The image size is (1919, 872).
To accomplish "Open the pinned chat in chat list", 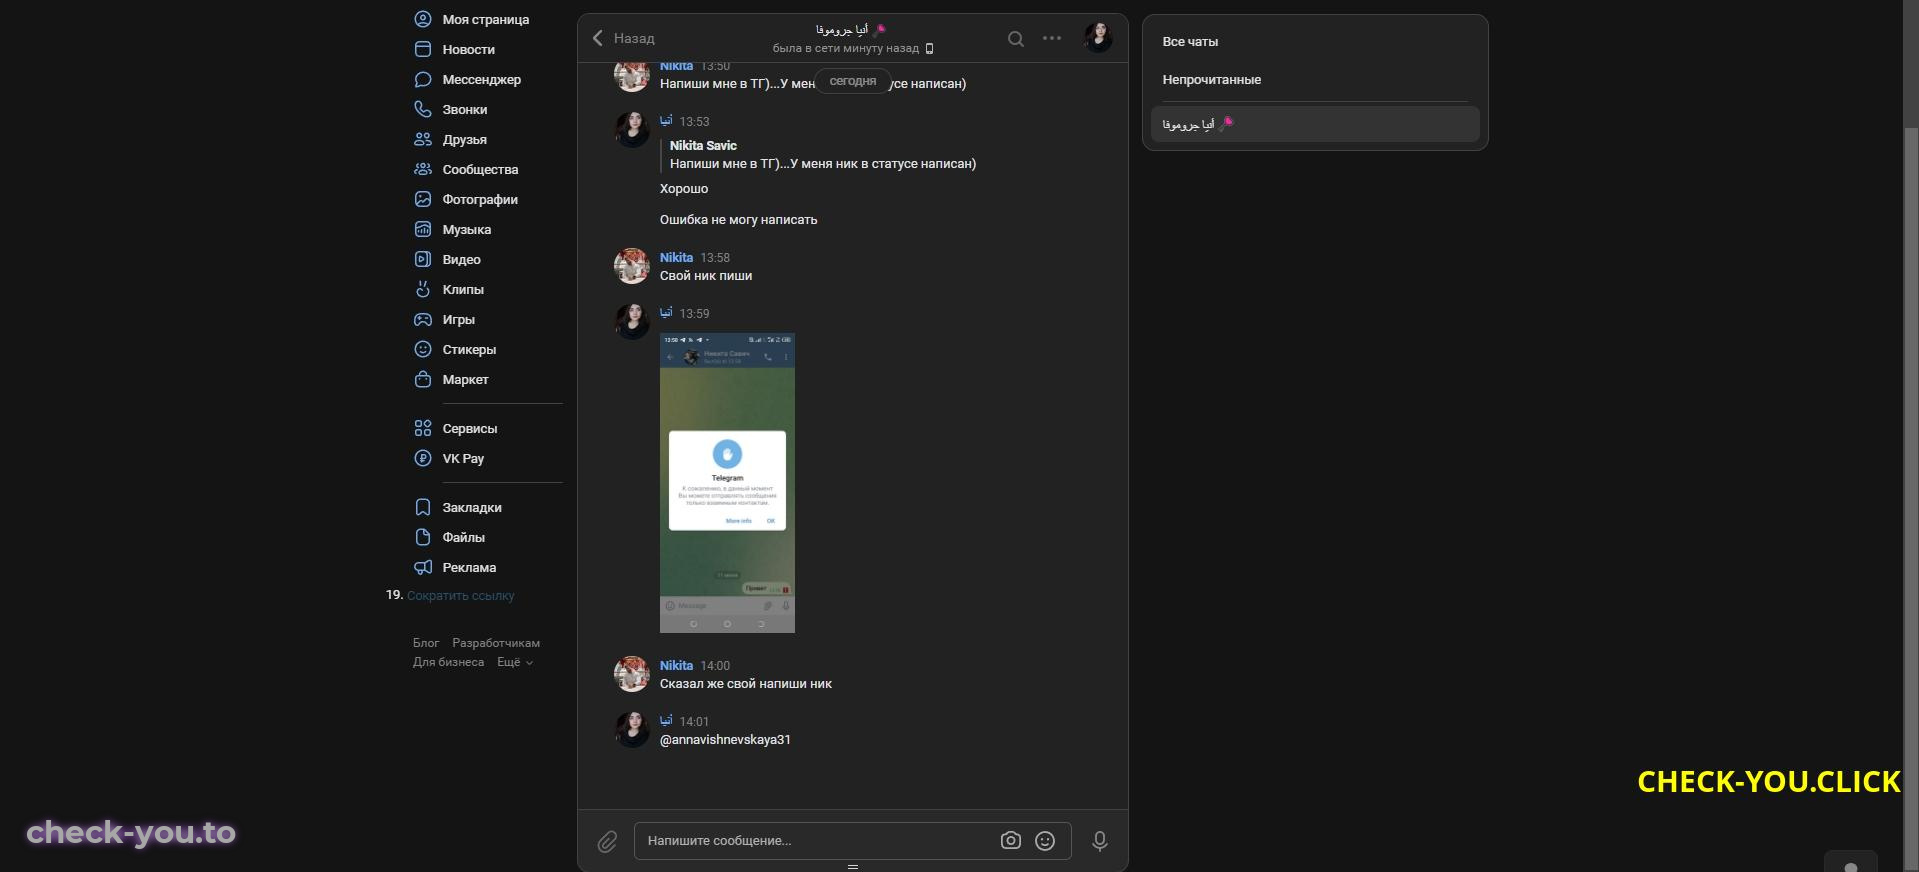I will pos(1314,124).
